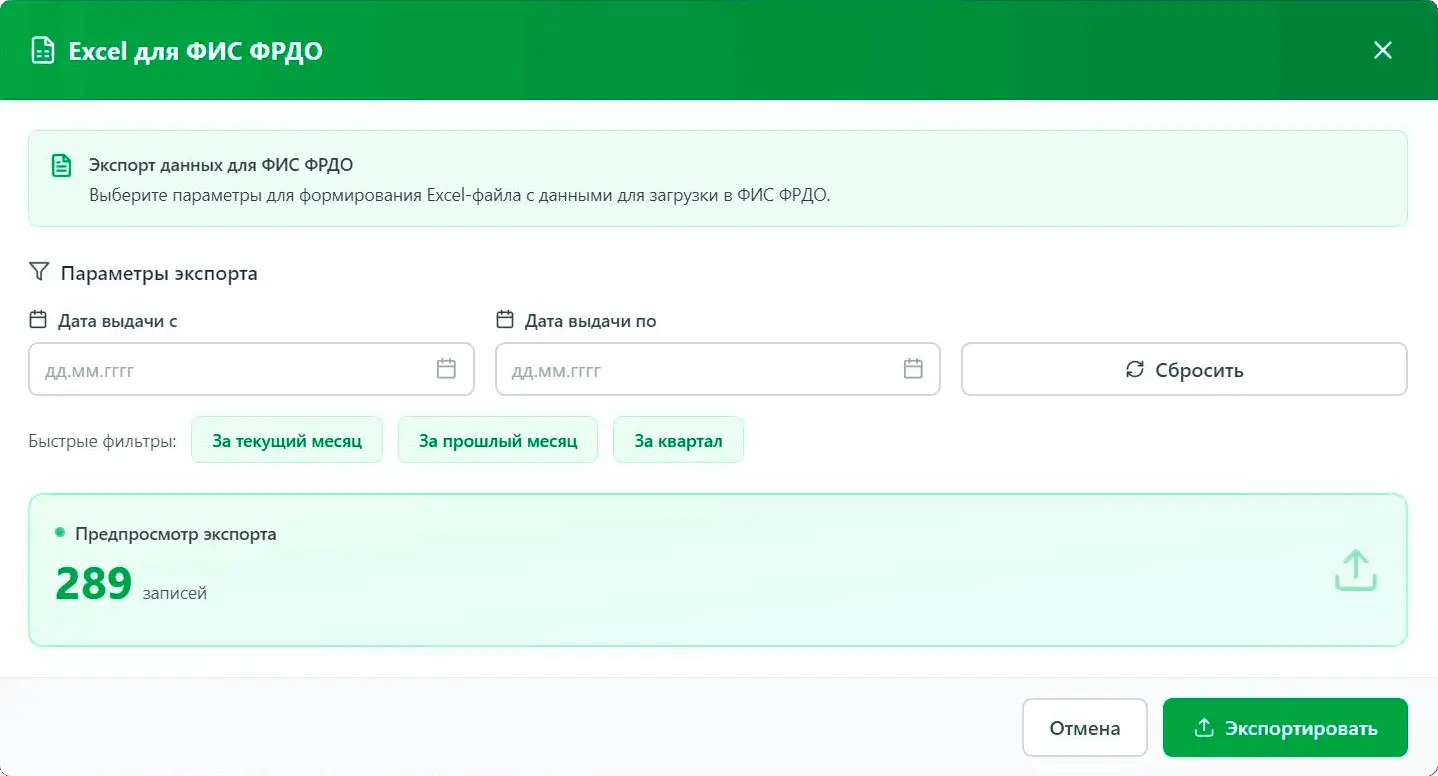Screen dimensions: 1438x776
Task: Click the Выберите параметры description text
Action: [x=460, y=195]
